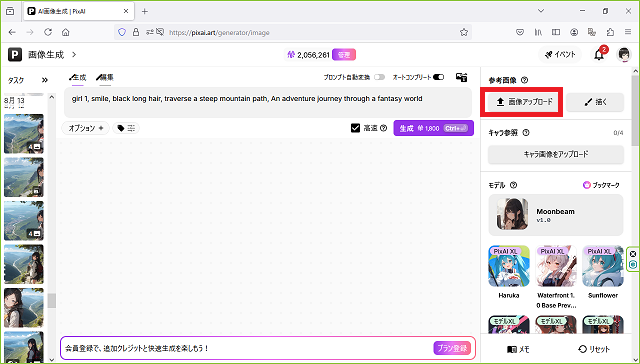Open the user profile avatar
Image resolution: width=640 pixels, height=364 pixels.
coord(624,54)
